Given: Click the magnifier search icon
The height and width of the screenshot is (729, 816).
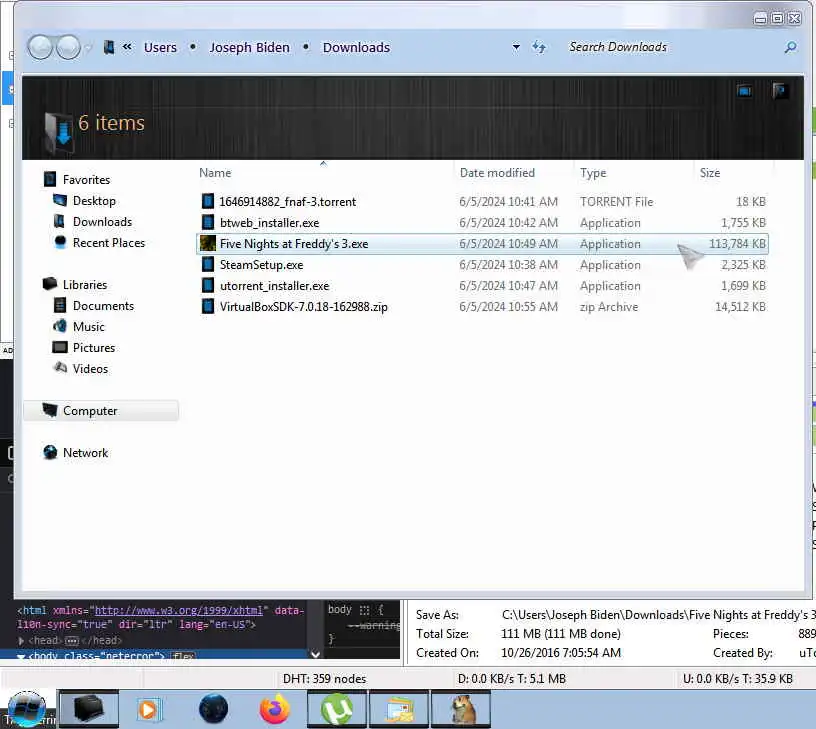Looking at the screenshot, I should pos(790,47).
